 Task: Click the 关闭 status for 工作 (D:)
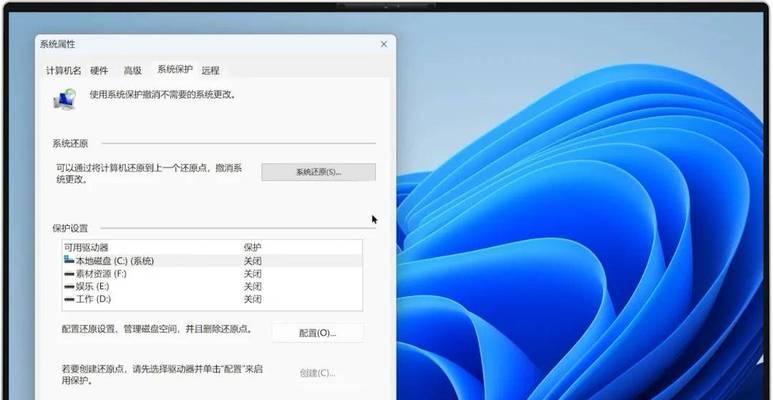pyautogui.click(x=252, y=299)
